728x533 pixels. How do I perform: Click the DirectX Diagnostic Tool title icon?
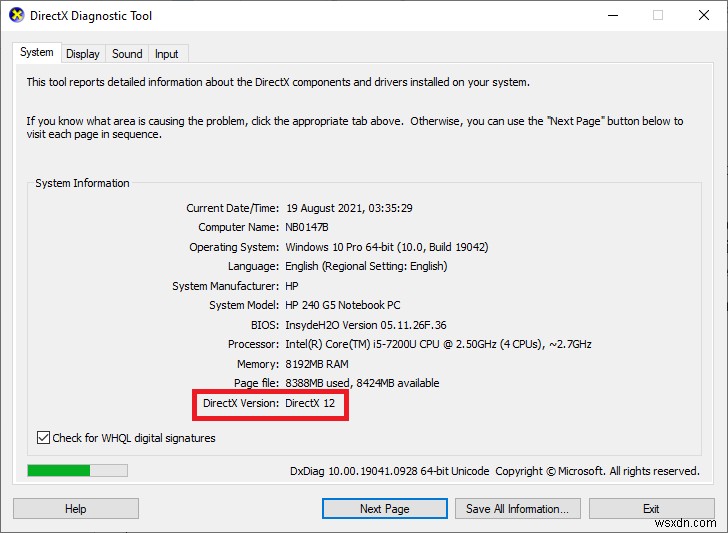pyautogui.click(x=17, y=15)
